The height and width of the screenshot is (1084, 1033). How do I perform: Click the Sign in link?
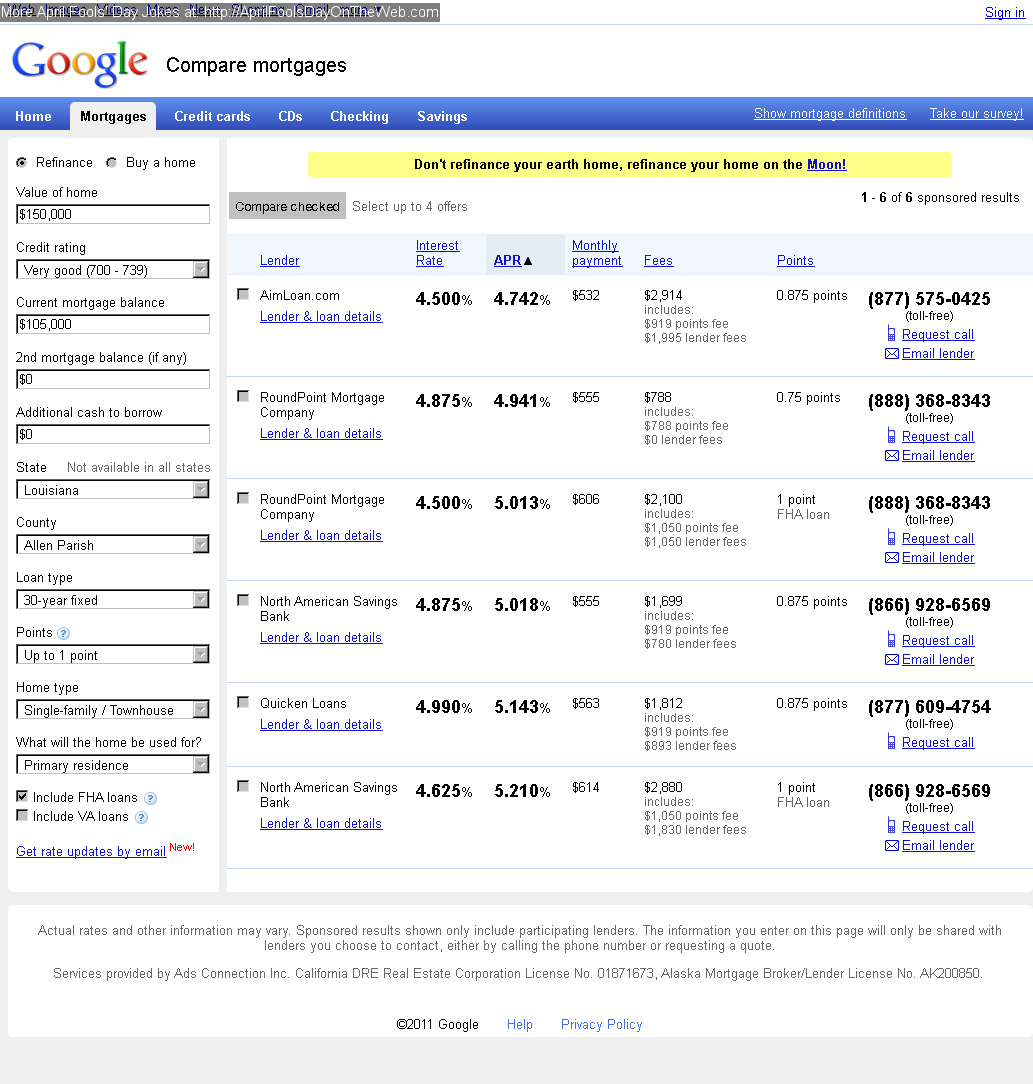click(1005, 12)
